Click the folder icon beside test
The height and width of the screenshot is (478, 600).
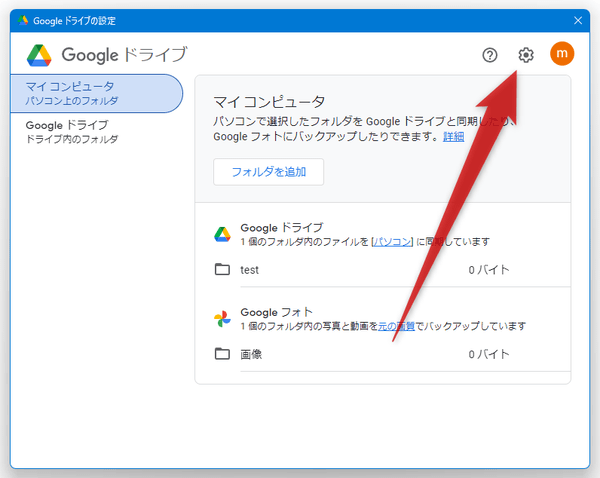click(222, 269)
